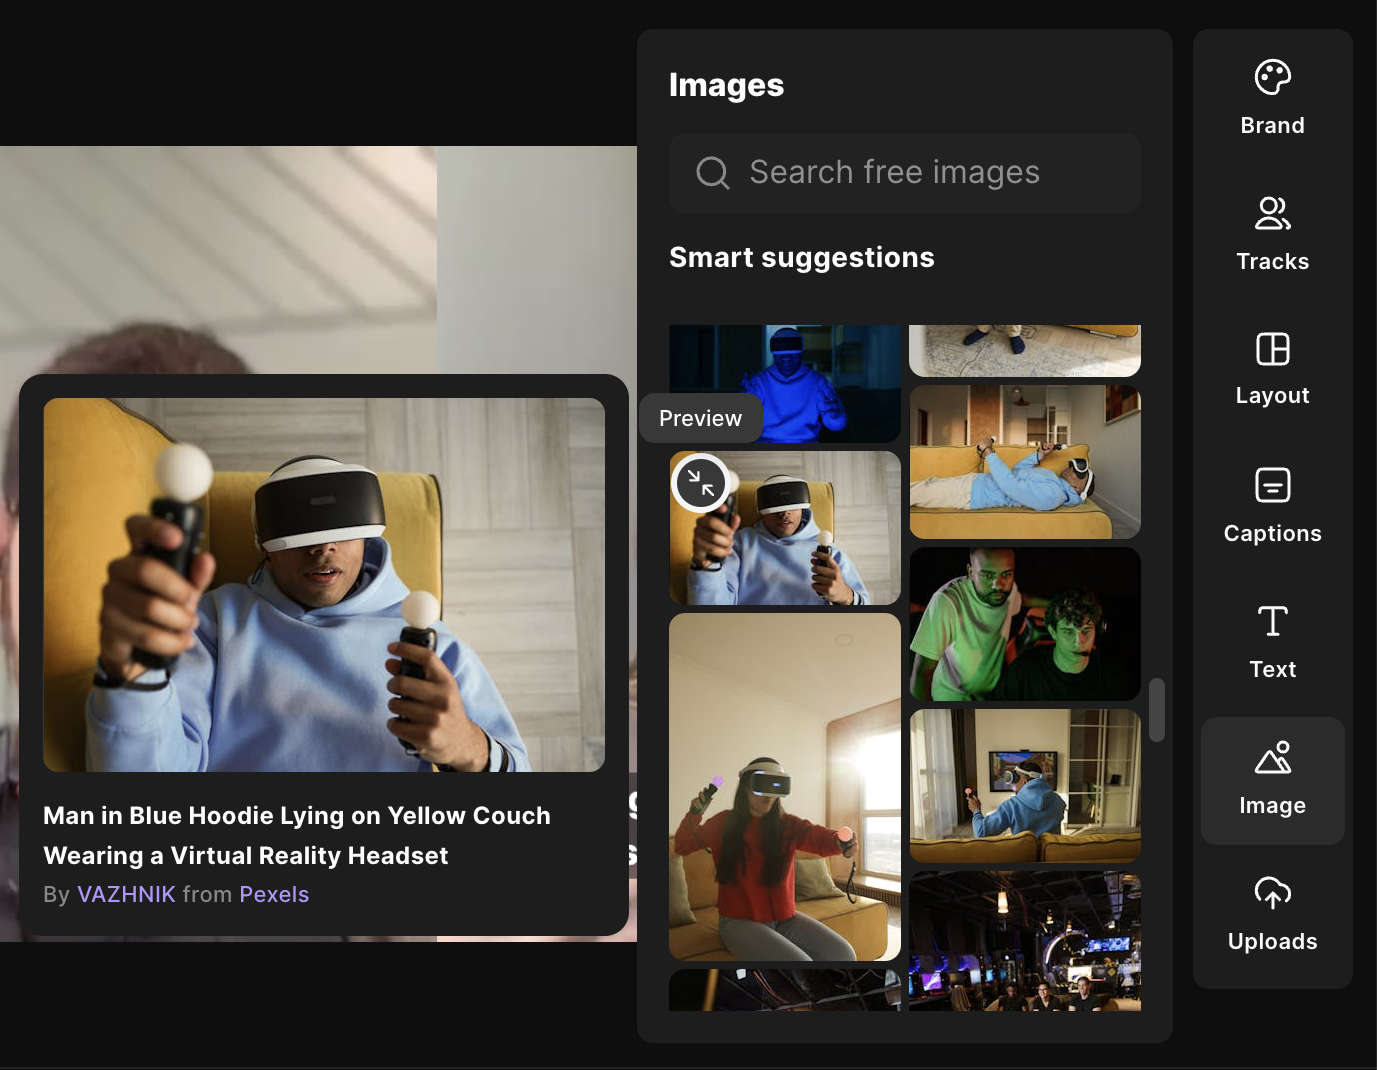Open the VAZHNIK author link

(x=126, y=894)
